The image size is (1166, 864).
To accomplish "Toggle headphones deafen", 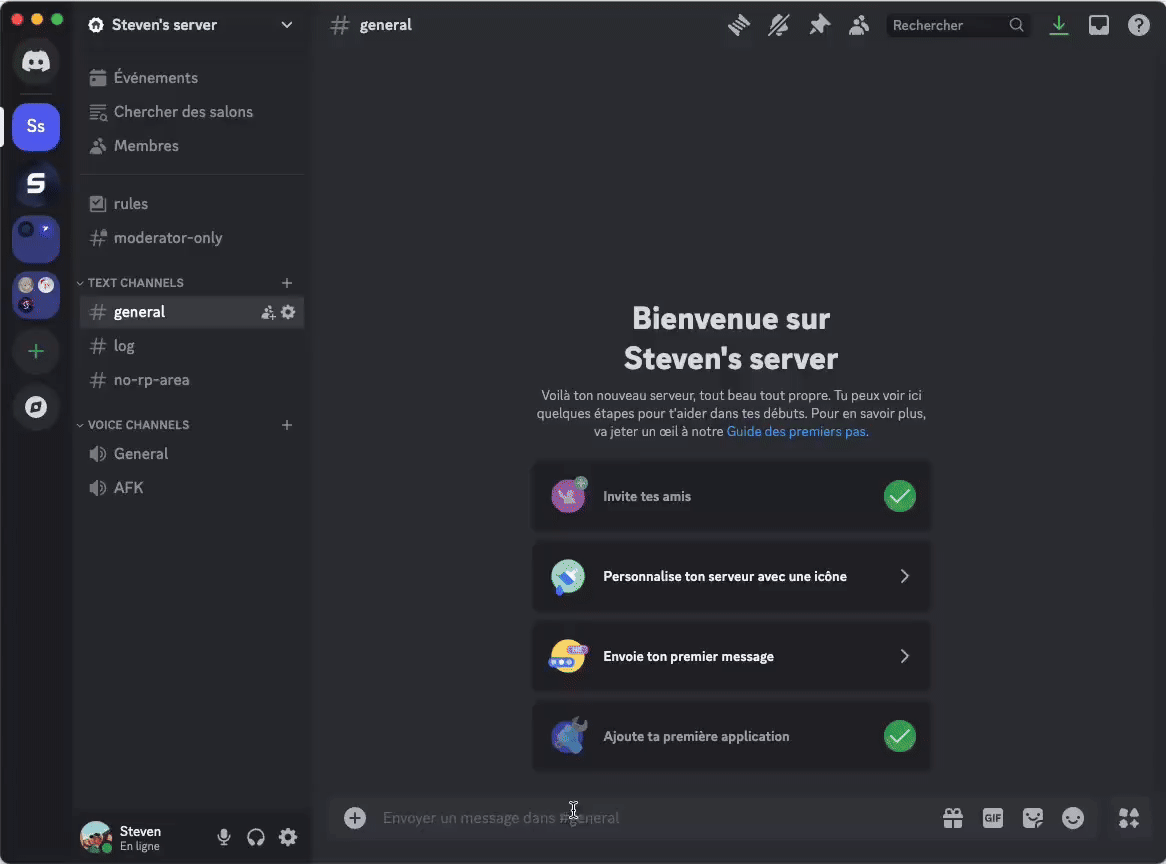I will pyautogui.click(x=256, y=837).
